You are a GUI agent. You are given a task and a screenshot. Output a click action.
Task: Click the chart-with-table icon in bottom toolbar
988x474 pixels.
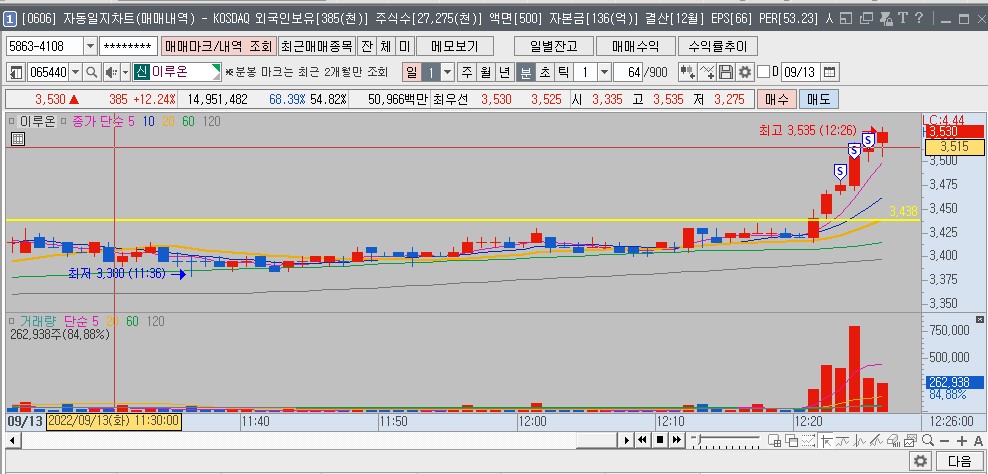click(775, 440)
